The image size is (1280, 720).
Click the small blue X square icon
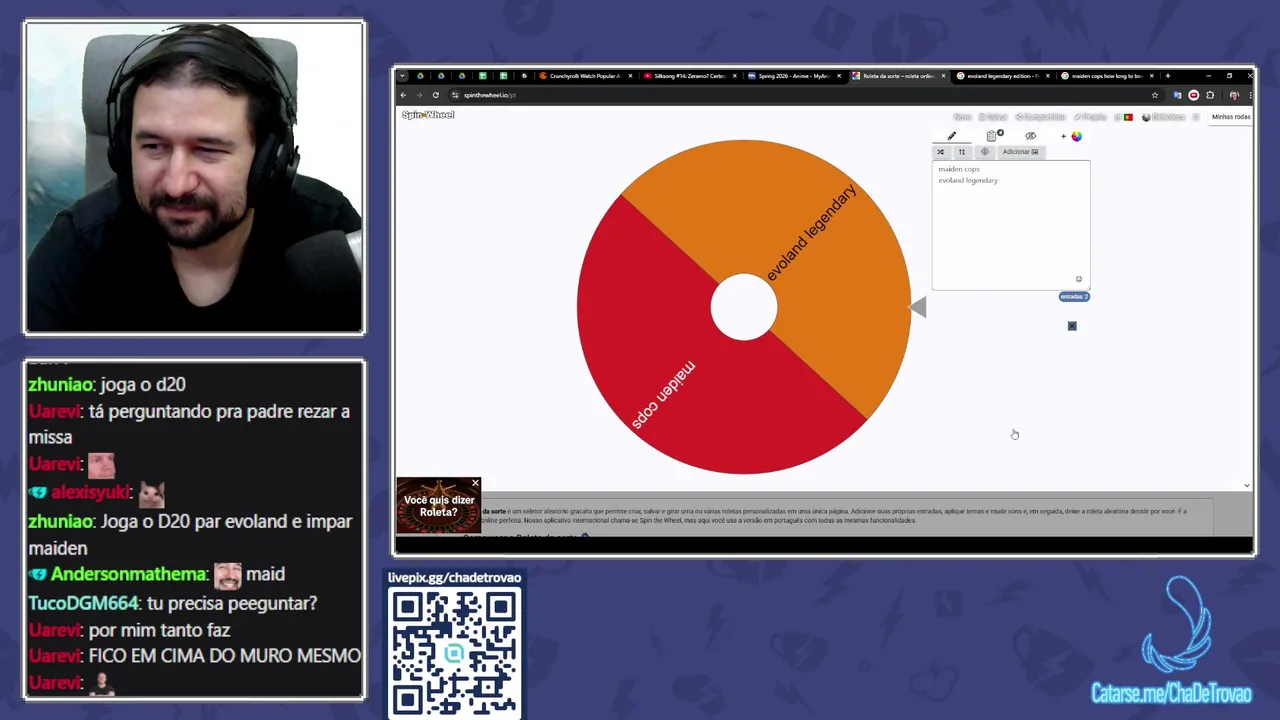(1072, 326)
